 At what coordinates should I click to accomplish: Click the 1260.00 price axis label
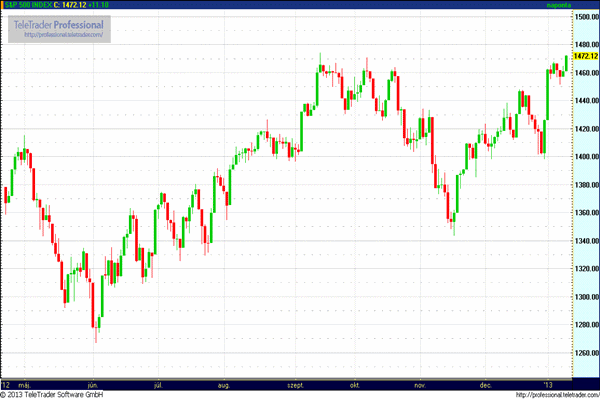[x=585, y=352]
